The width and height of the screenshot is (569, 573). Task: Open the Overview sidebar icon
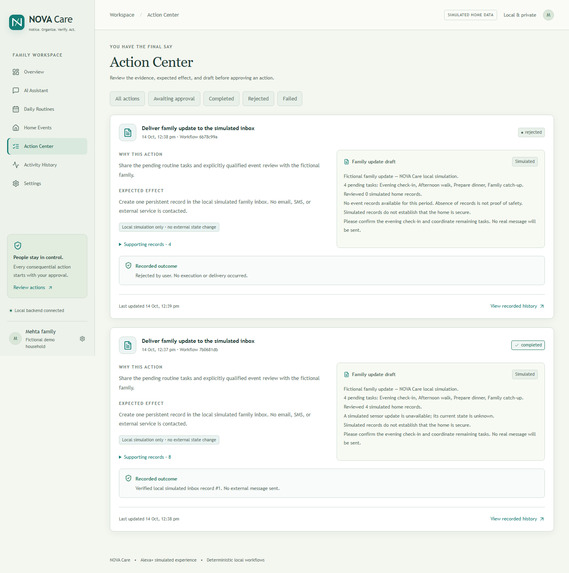coord(16,72)
